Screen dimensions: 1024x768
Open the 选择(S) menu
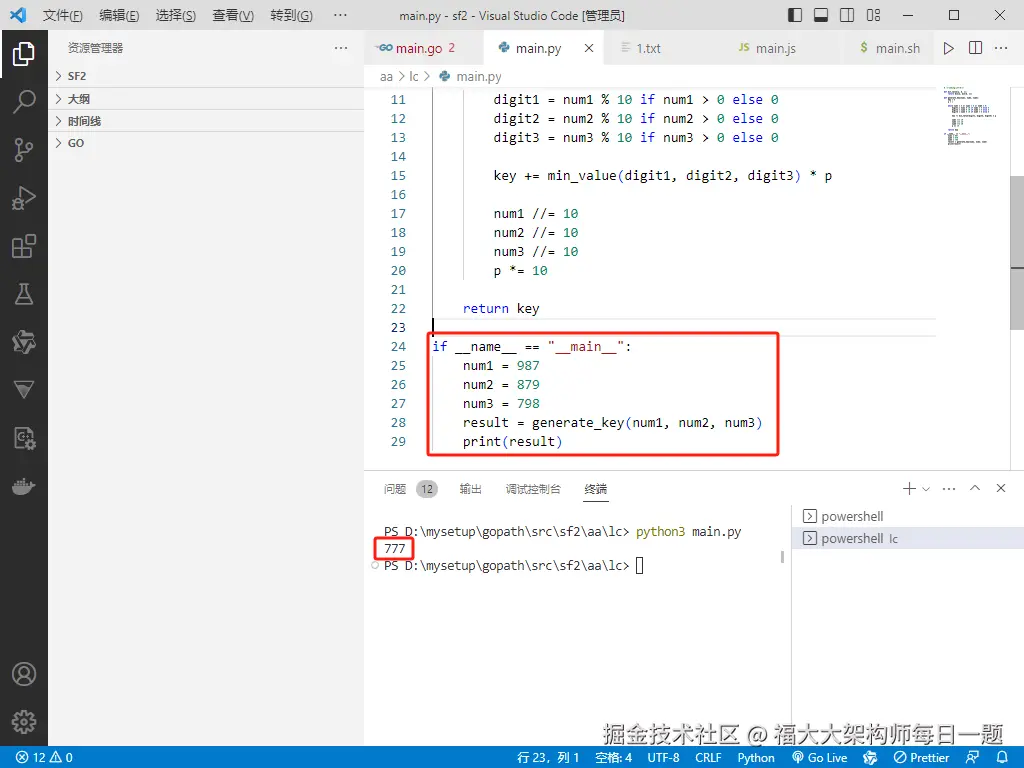pos(176,15)
